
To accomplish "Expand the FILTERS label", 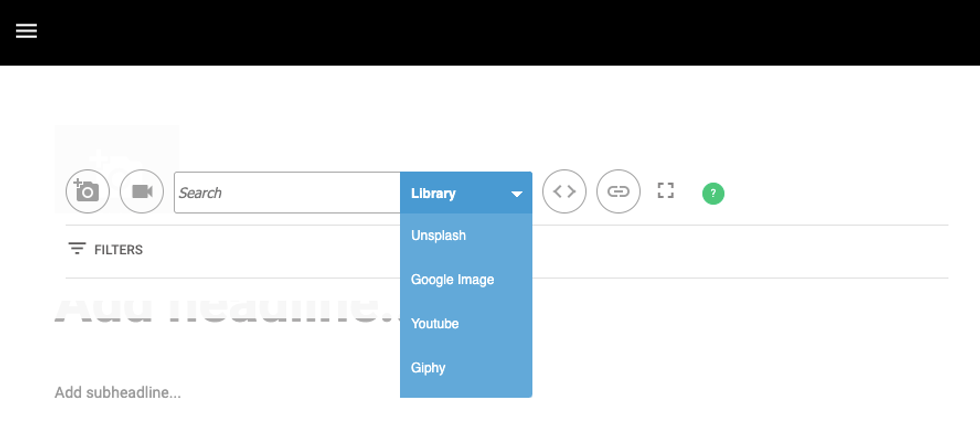I will [119, 250].
